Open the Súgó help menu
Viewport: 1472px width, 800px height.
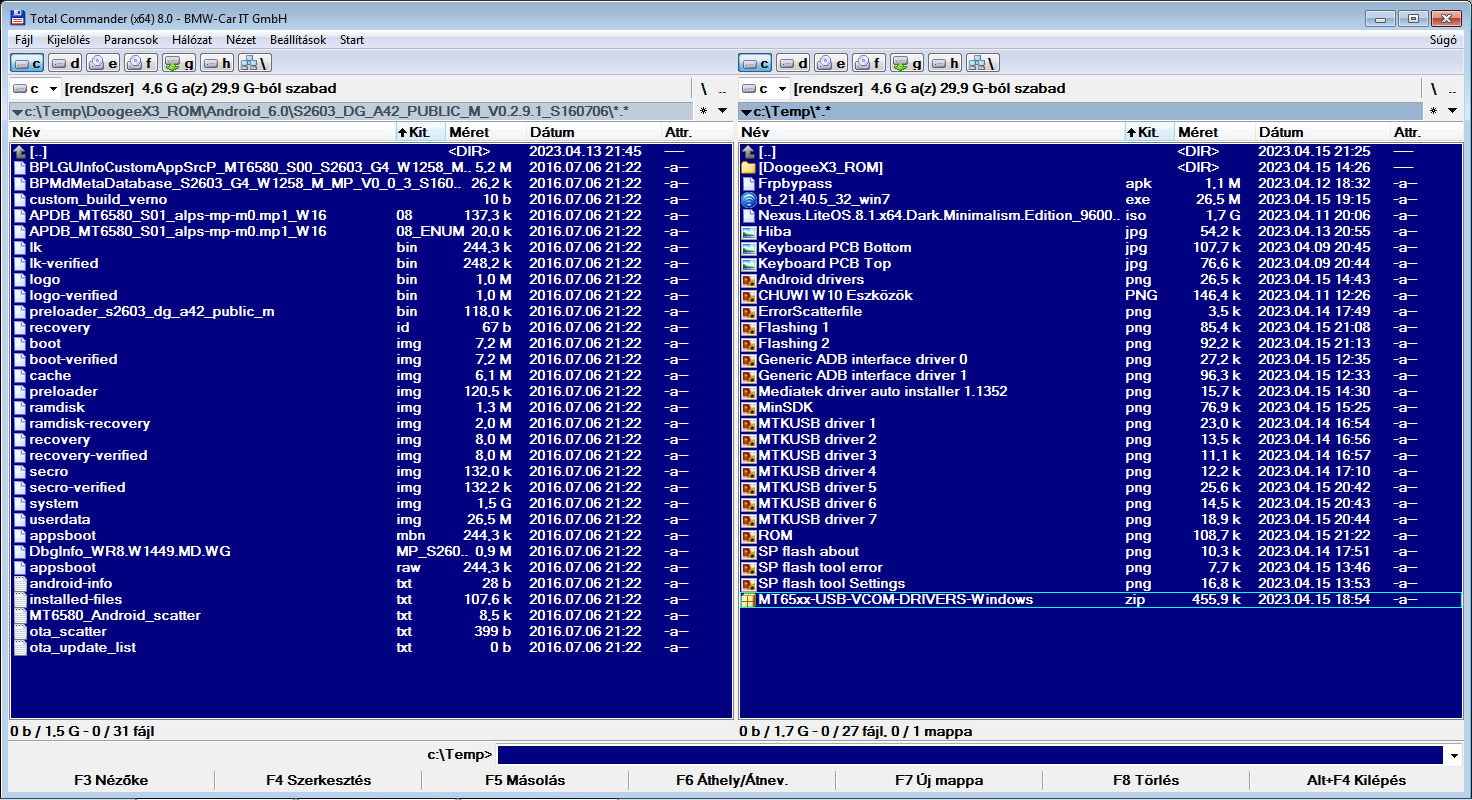[1444, 40]
